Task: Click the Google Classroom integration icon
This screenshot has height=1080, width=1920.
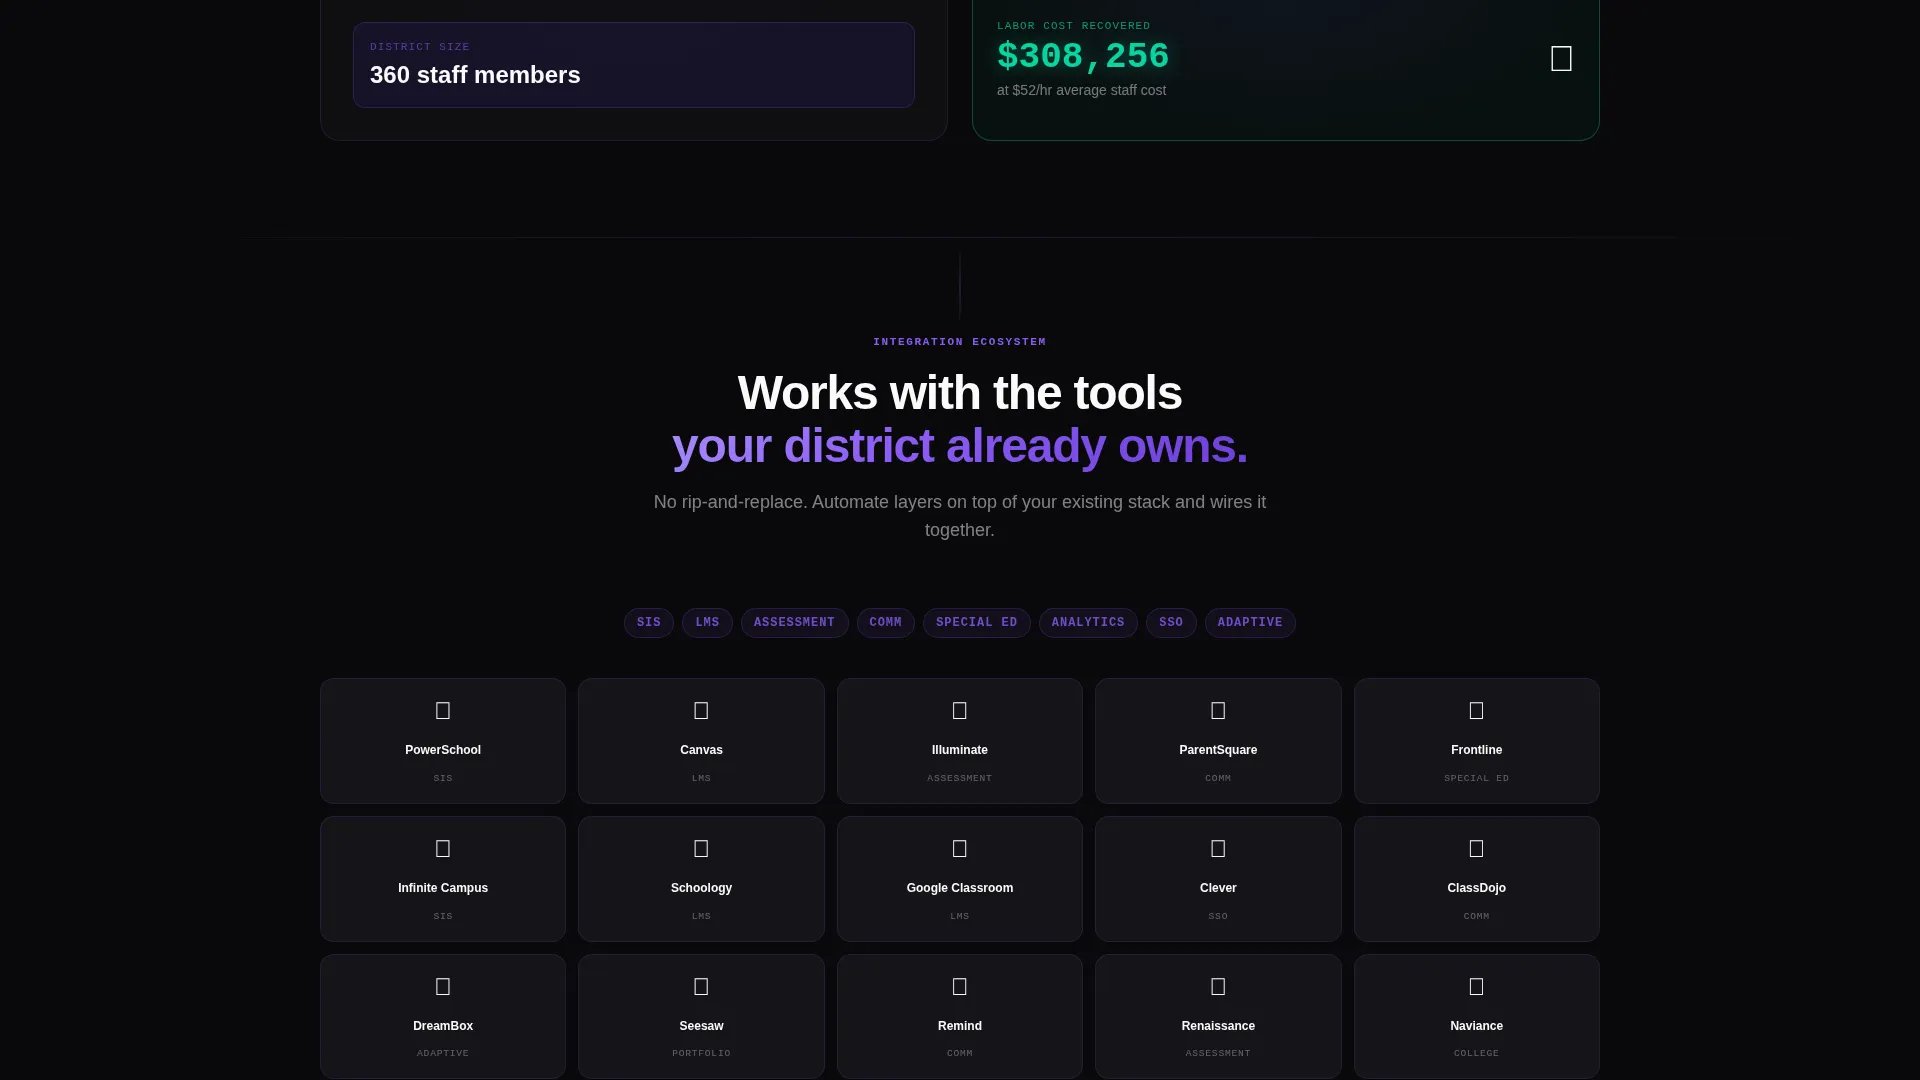Action: (x=960, y=849)
